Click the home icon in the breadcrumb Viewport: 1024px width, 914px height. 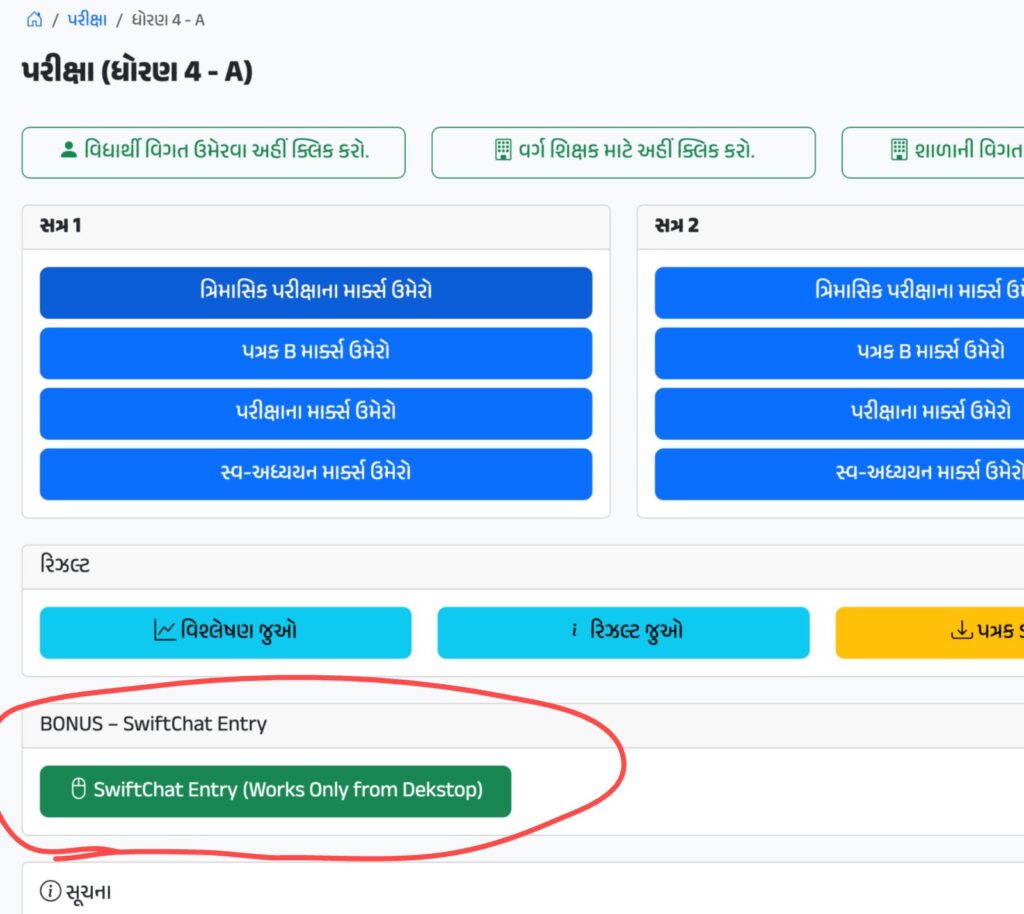tap(34, 20)
